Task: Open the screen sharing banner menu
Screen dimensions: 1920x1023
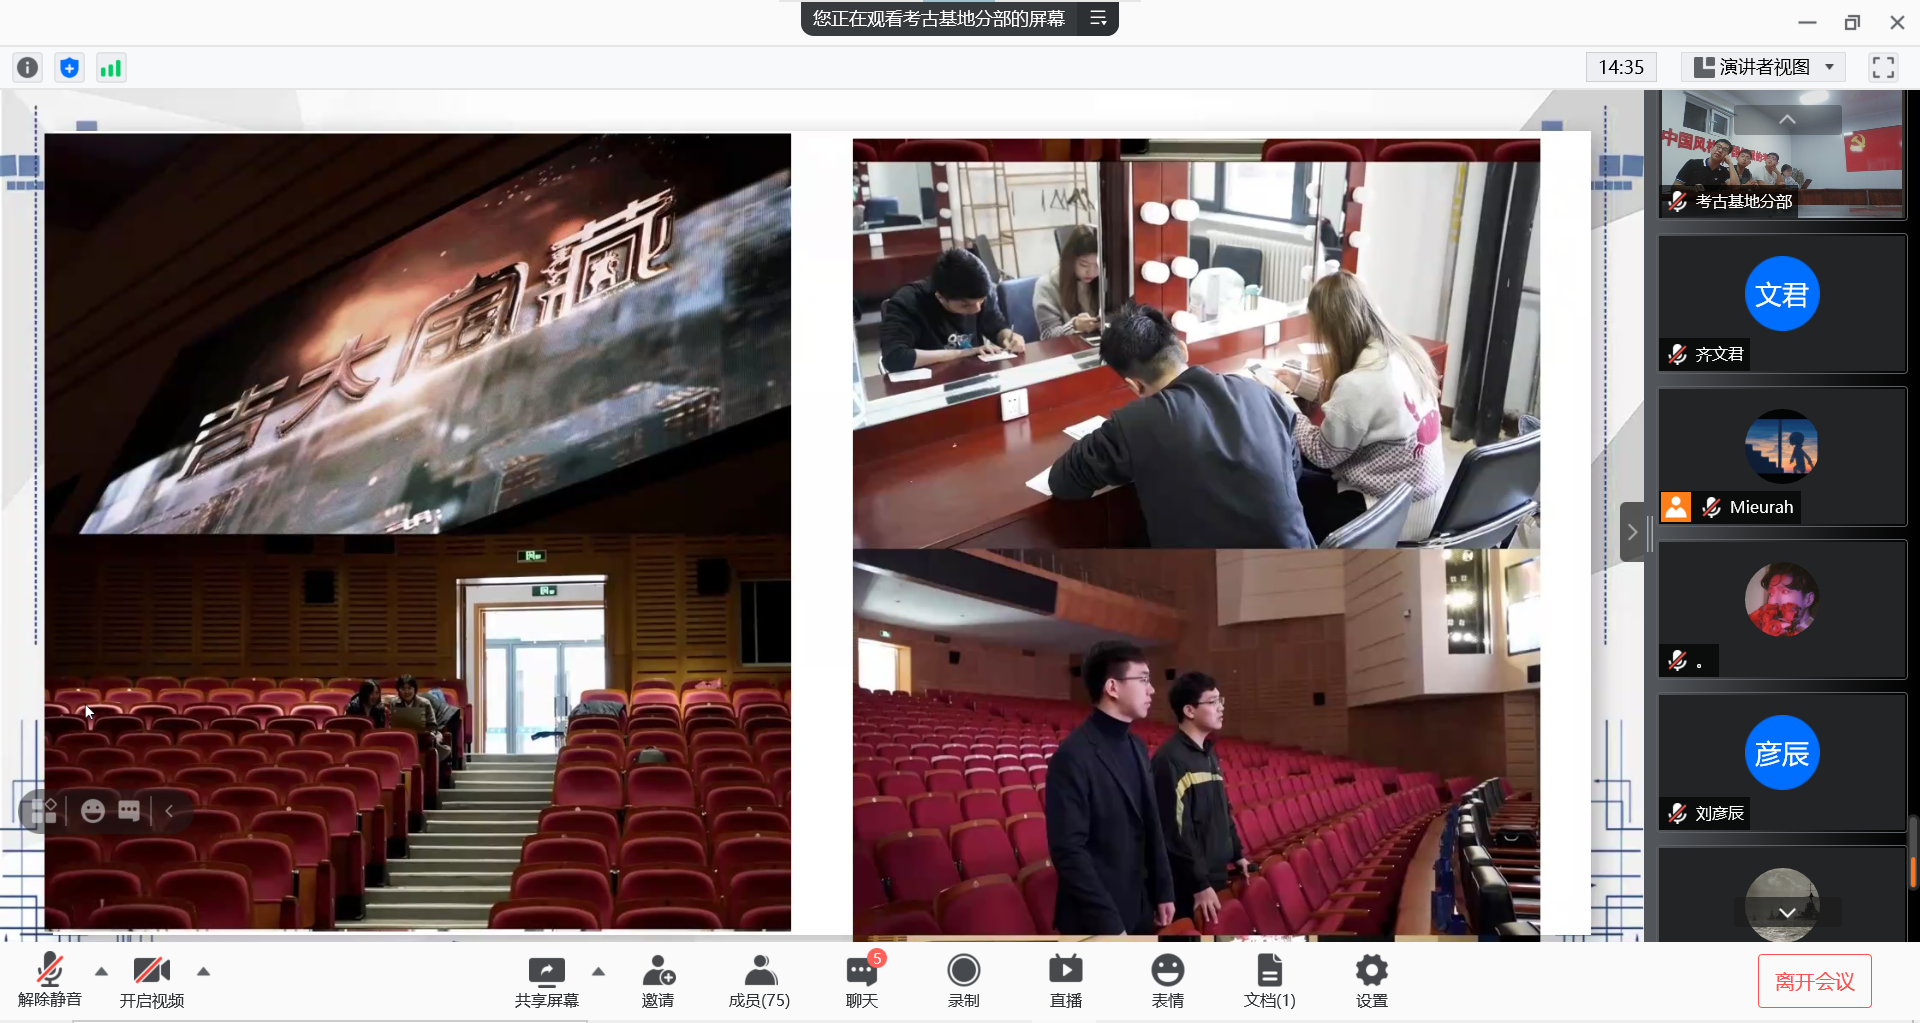Action: point(1098,18)
